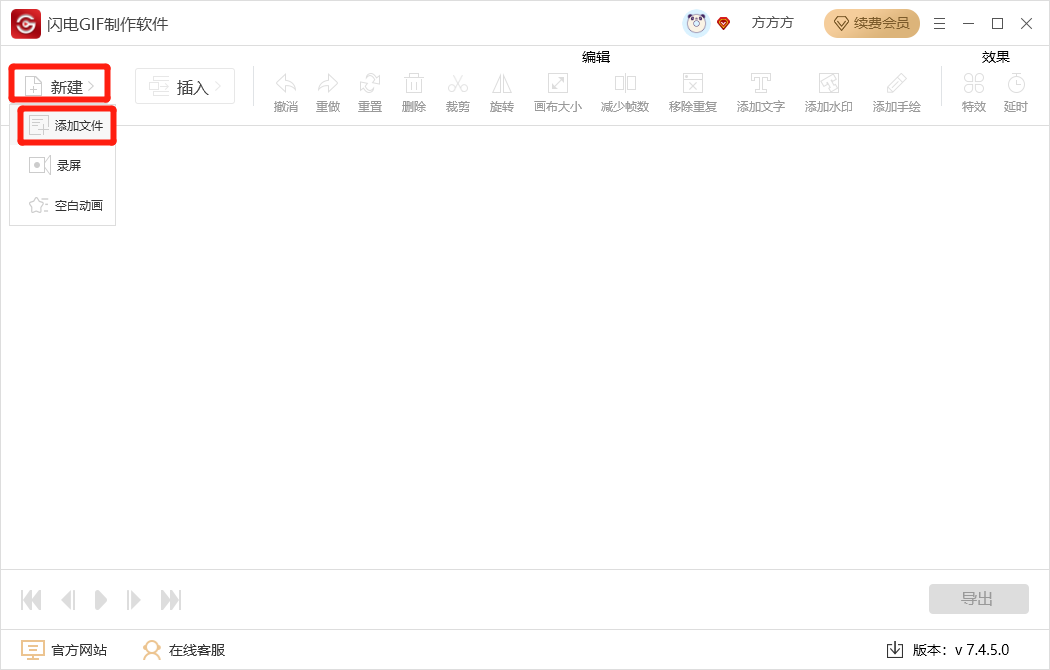Screen dimensions: 1050x670
Task: Click the jump-to-last-frame playback control
Action: coord(170,599)
